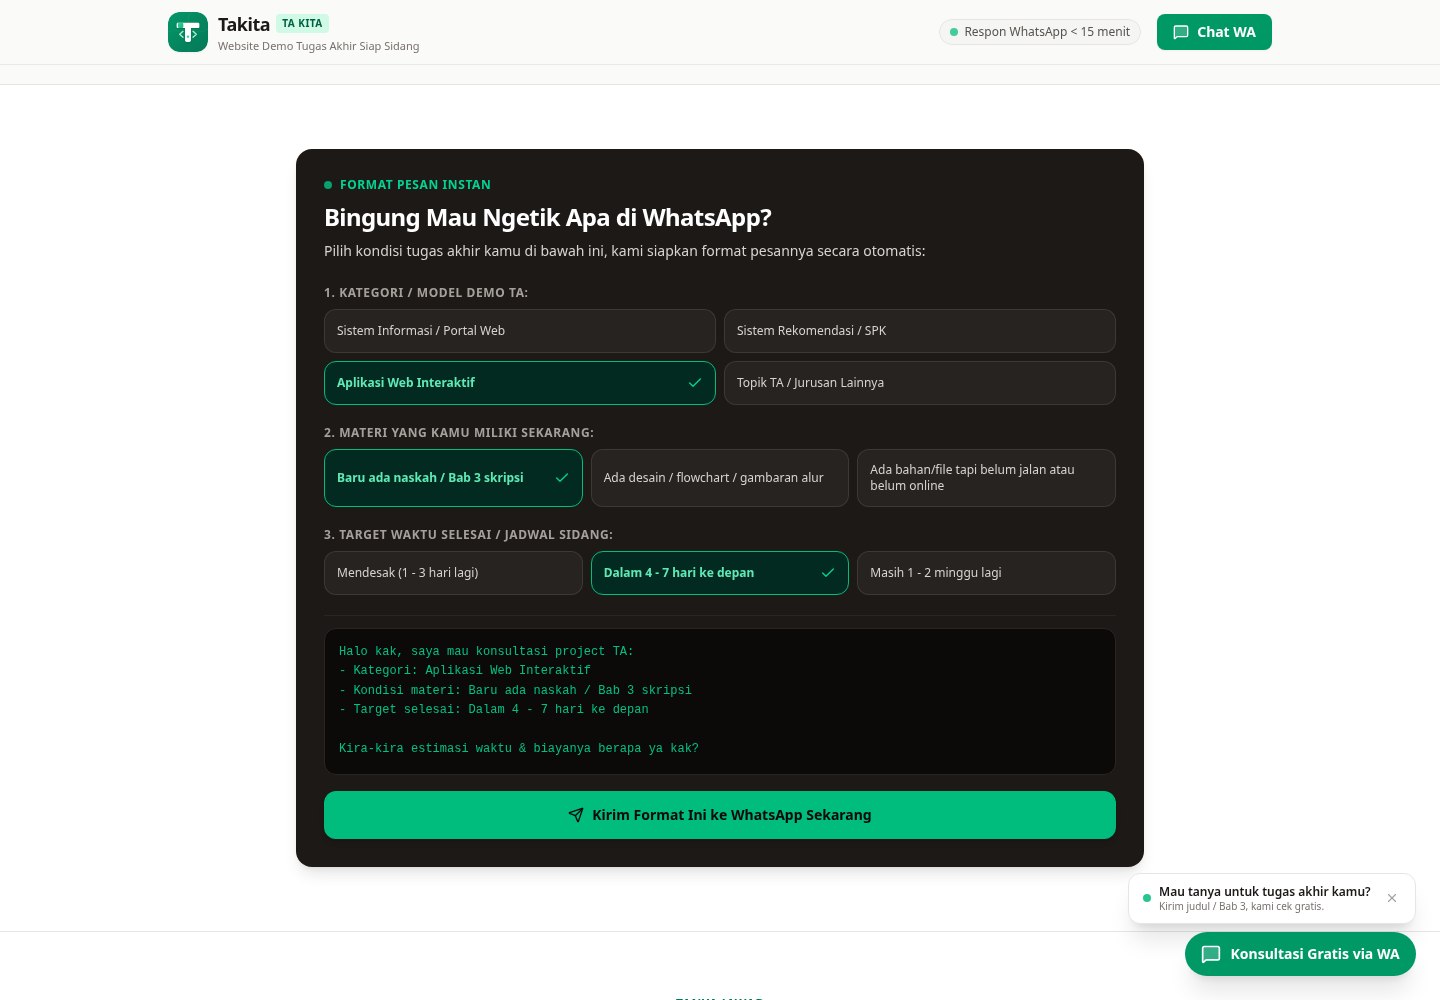Click the chat bubble icon in Chat WA
The image size is (1440, 1000).
pyautogui.click(x=1181, y=32)
